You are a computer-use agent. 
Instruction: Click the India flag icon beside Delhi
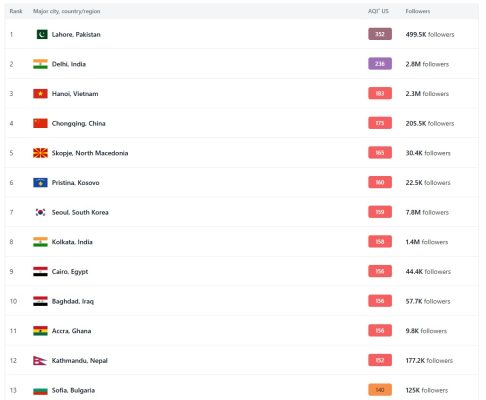click(40, 64)
